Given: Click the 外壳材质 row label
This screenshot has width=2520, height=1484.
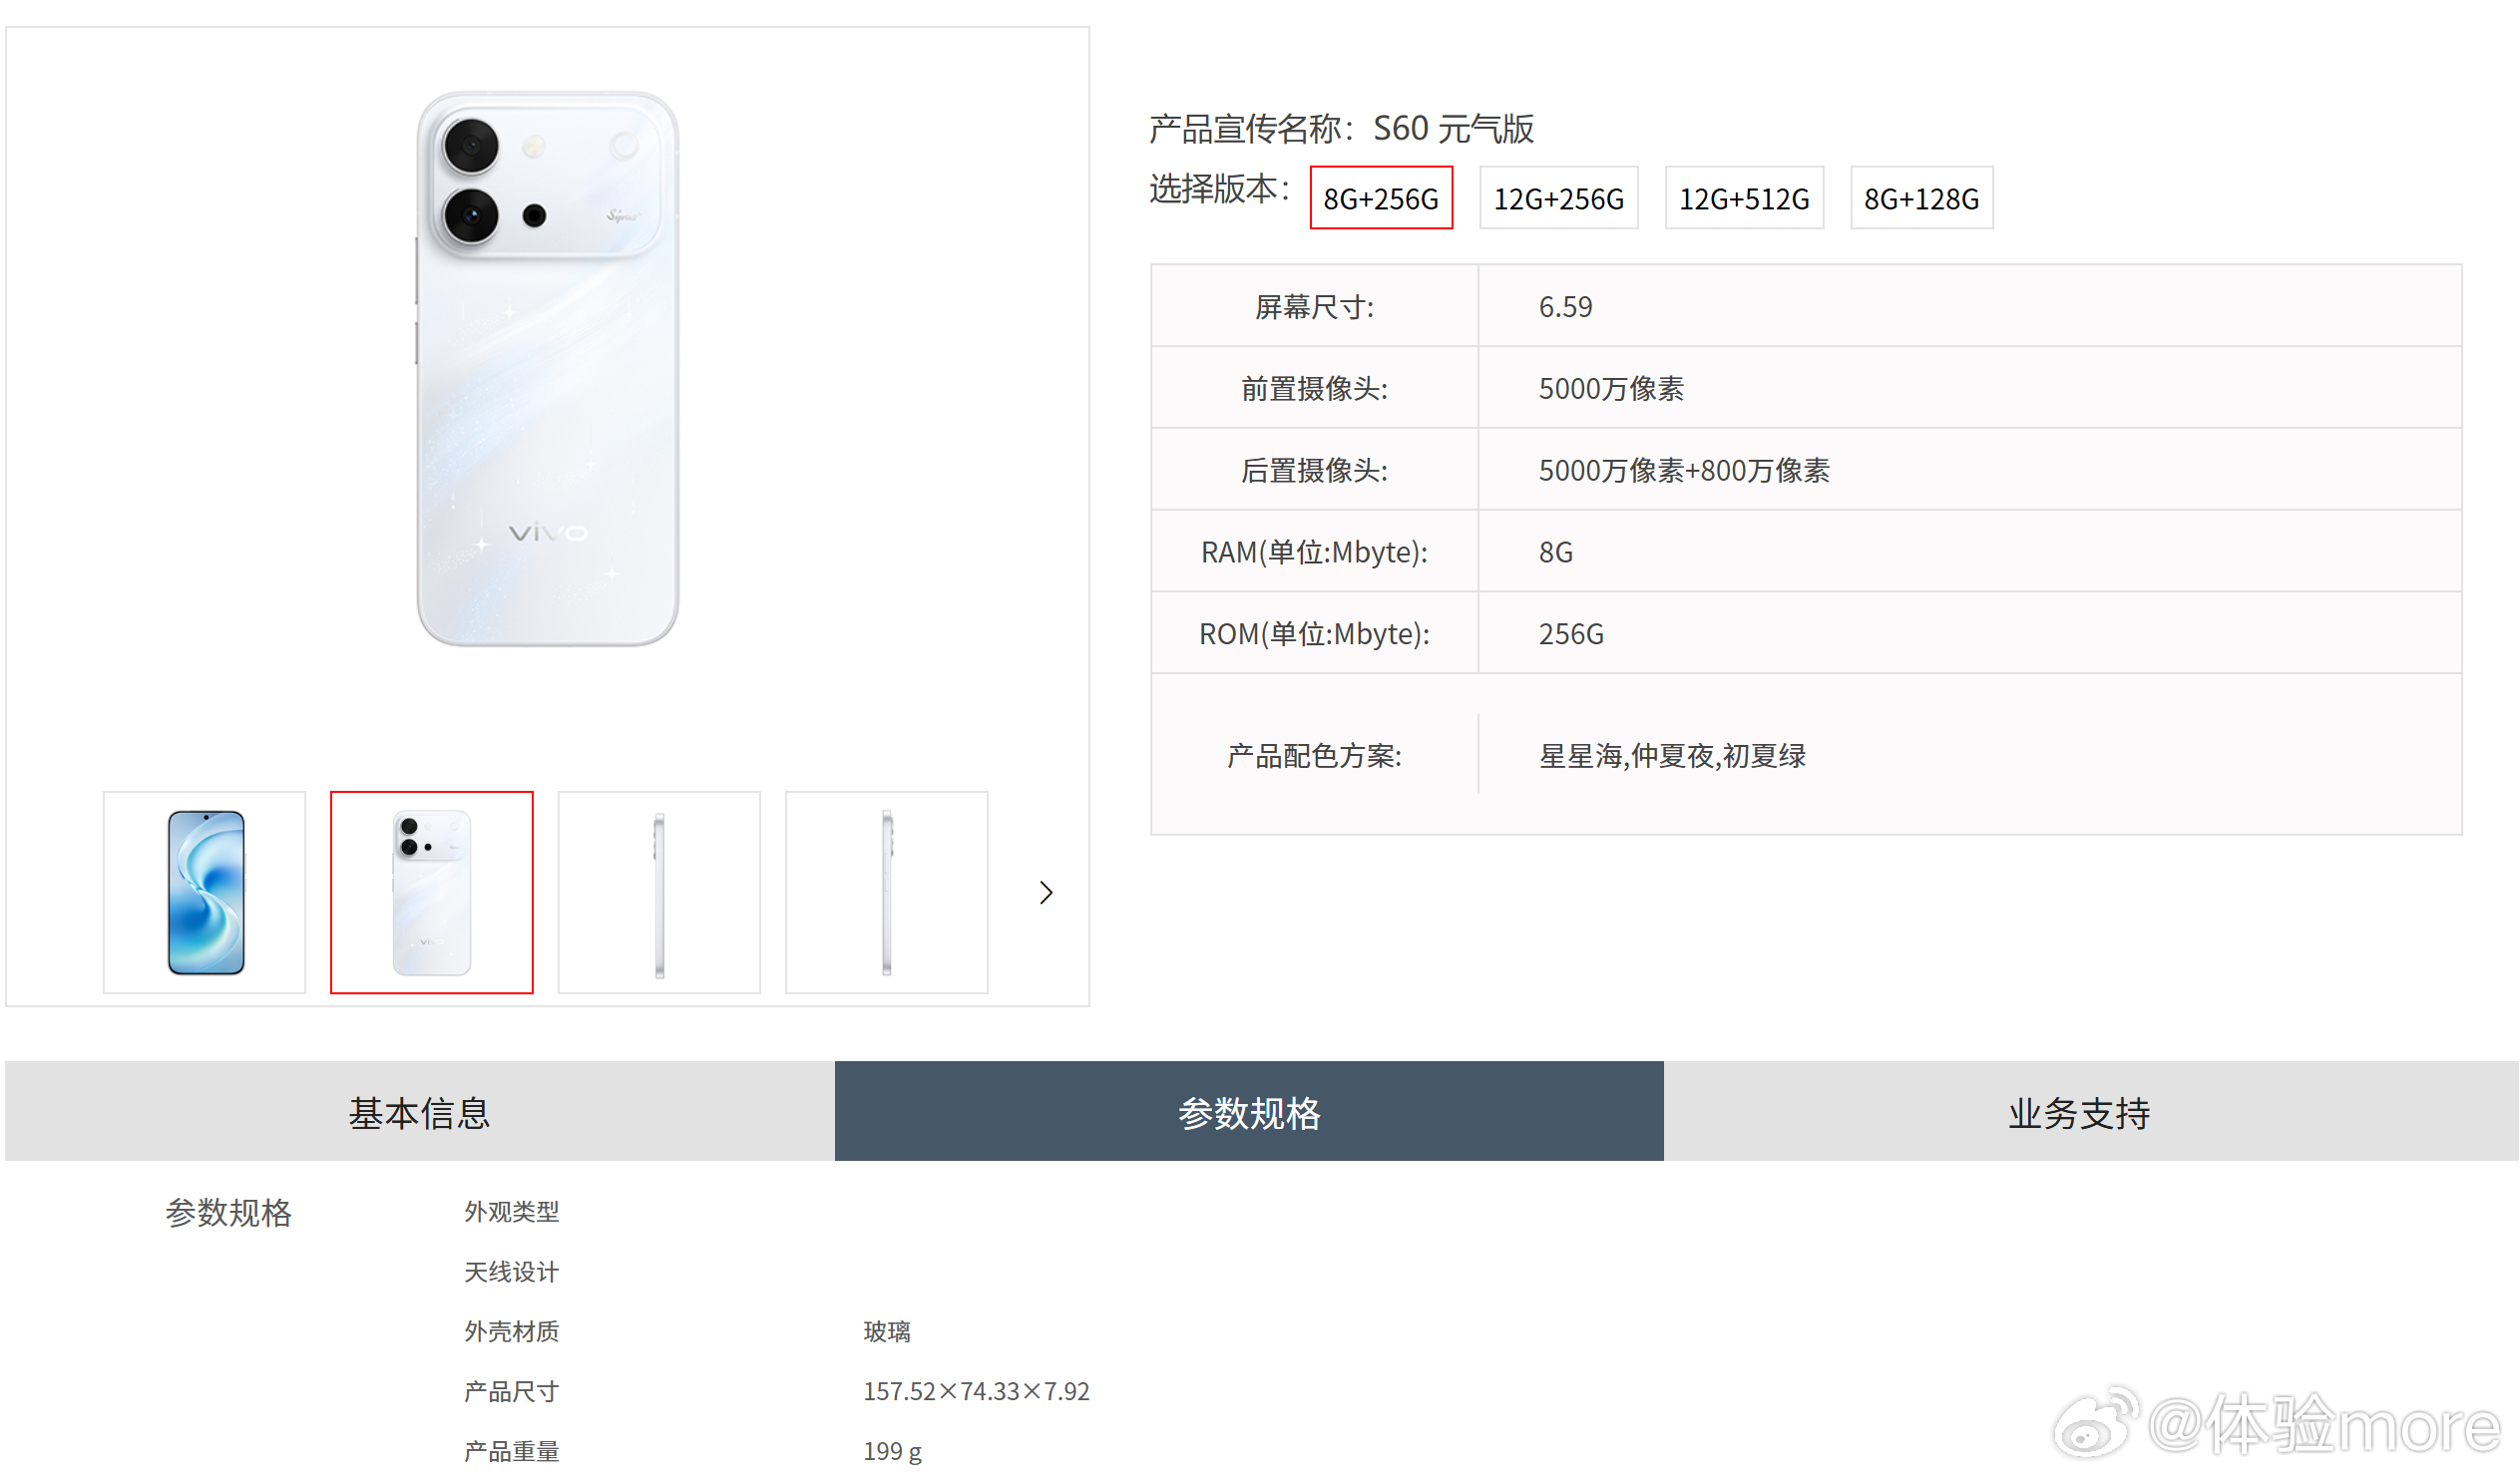Looking at the screenshot, I should [x=511, y=1332].
